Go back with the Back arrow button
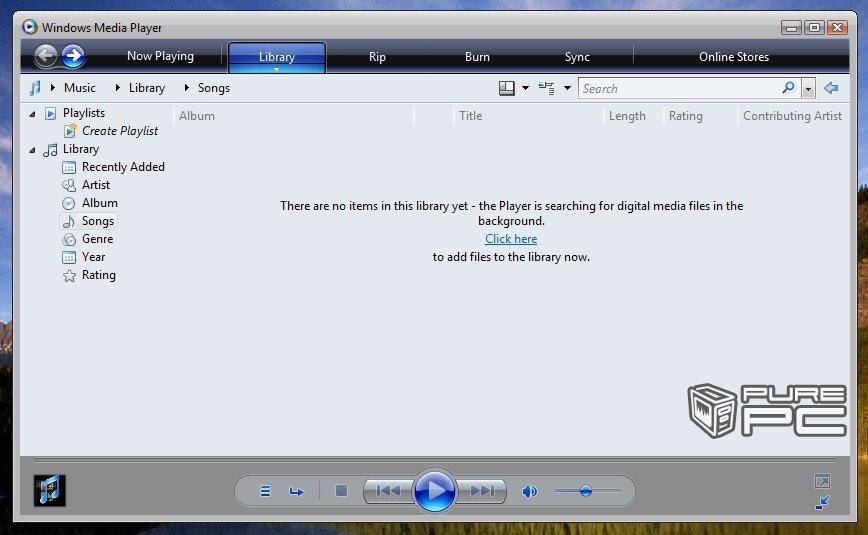This screenshot has width=868, height=535. click(x=46, y=56)
